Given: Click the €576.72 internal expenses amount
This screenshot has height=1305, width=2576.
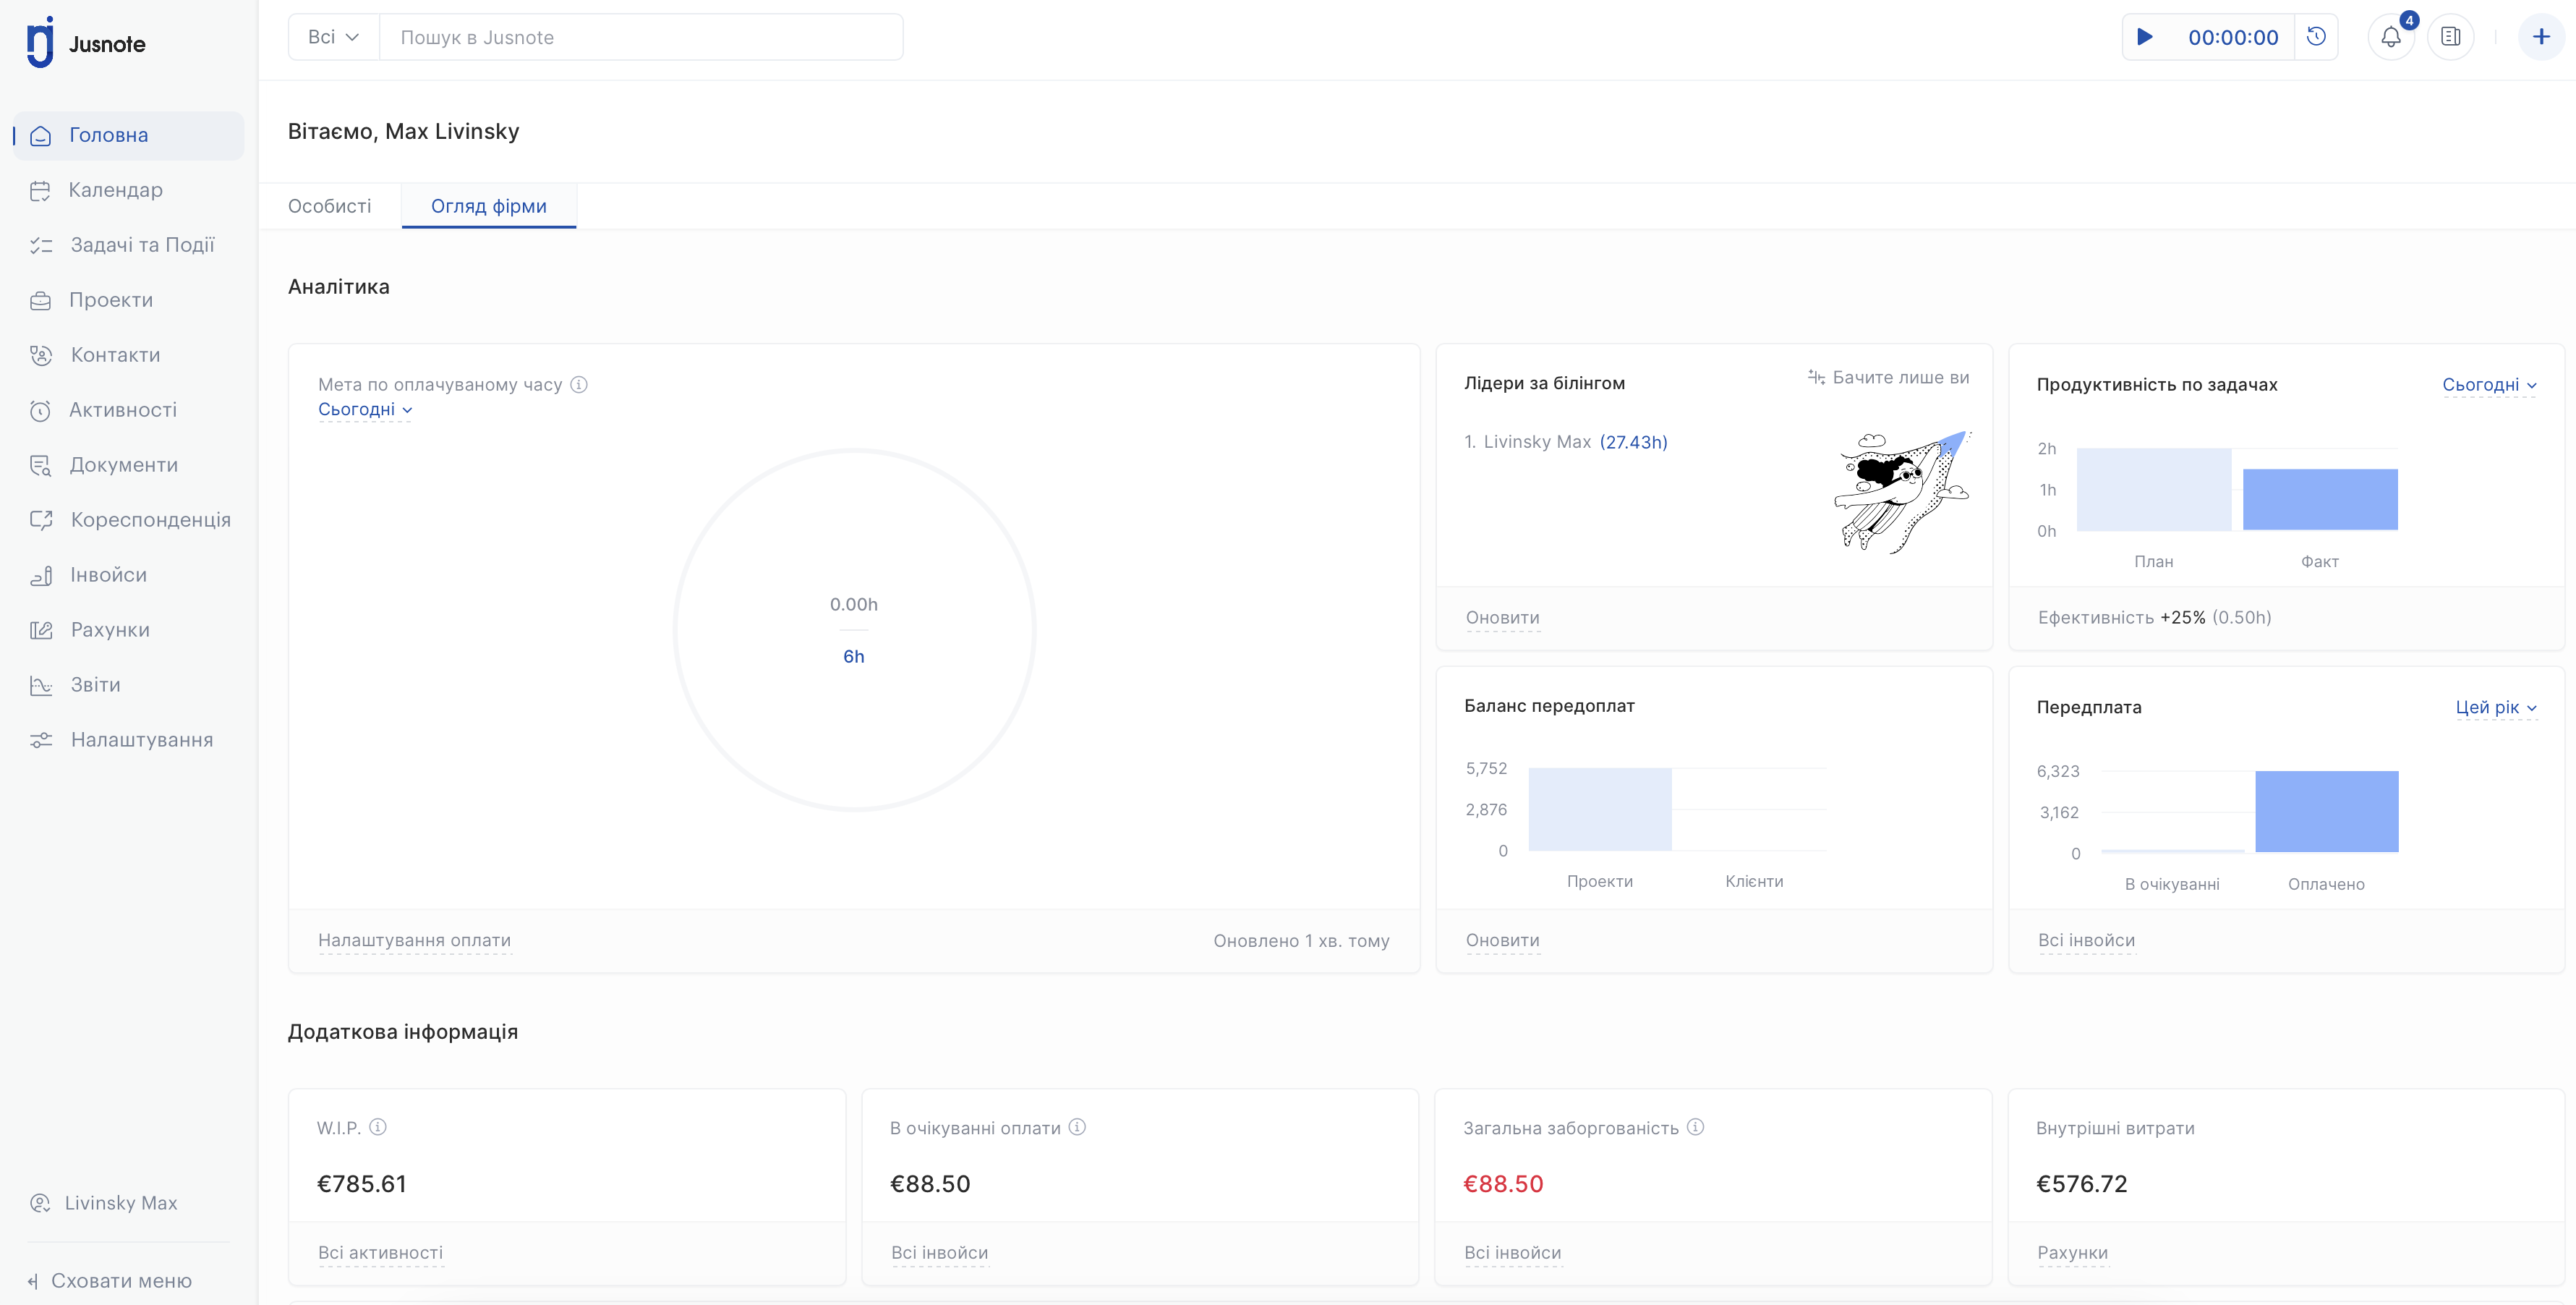Looking at the screenshot, I should pyautogui.click(x=2082, y=1184).
